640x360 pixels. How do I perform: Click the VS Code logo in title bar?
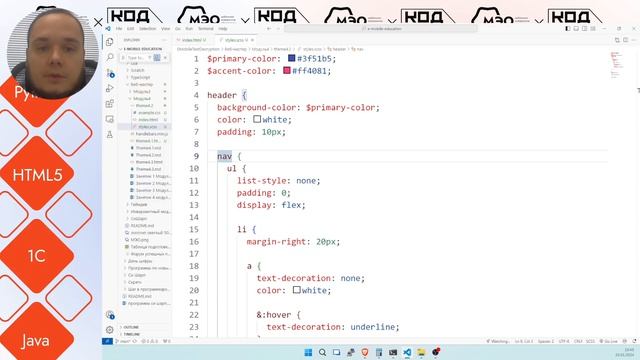[108, 29]
